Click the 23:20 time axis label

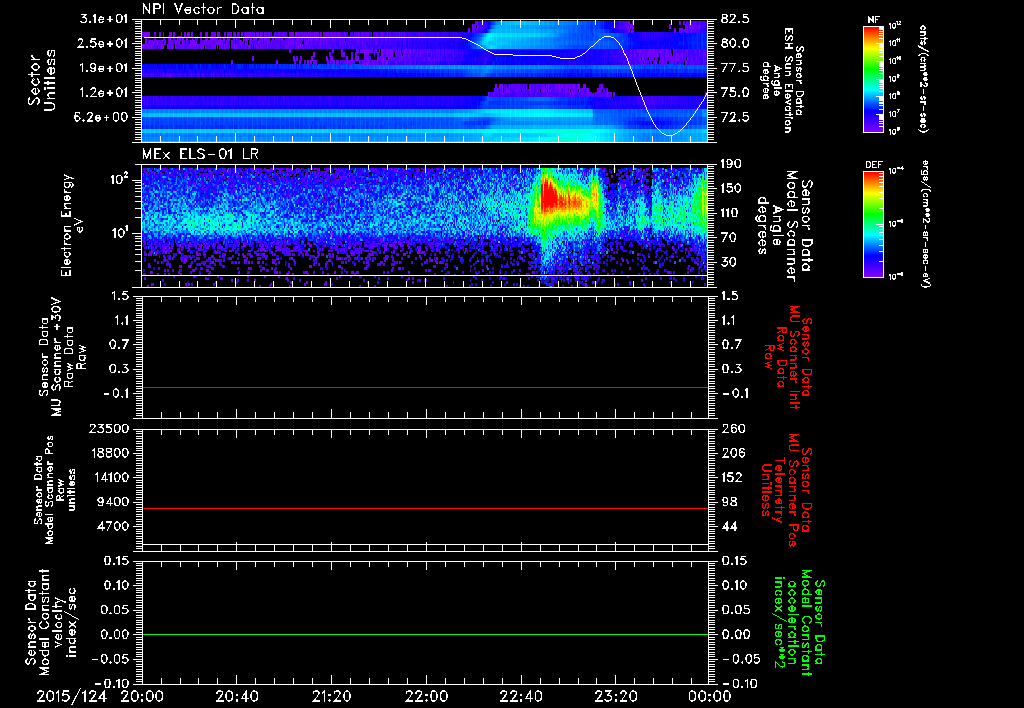pos(615,696)
